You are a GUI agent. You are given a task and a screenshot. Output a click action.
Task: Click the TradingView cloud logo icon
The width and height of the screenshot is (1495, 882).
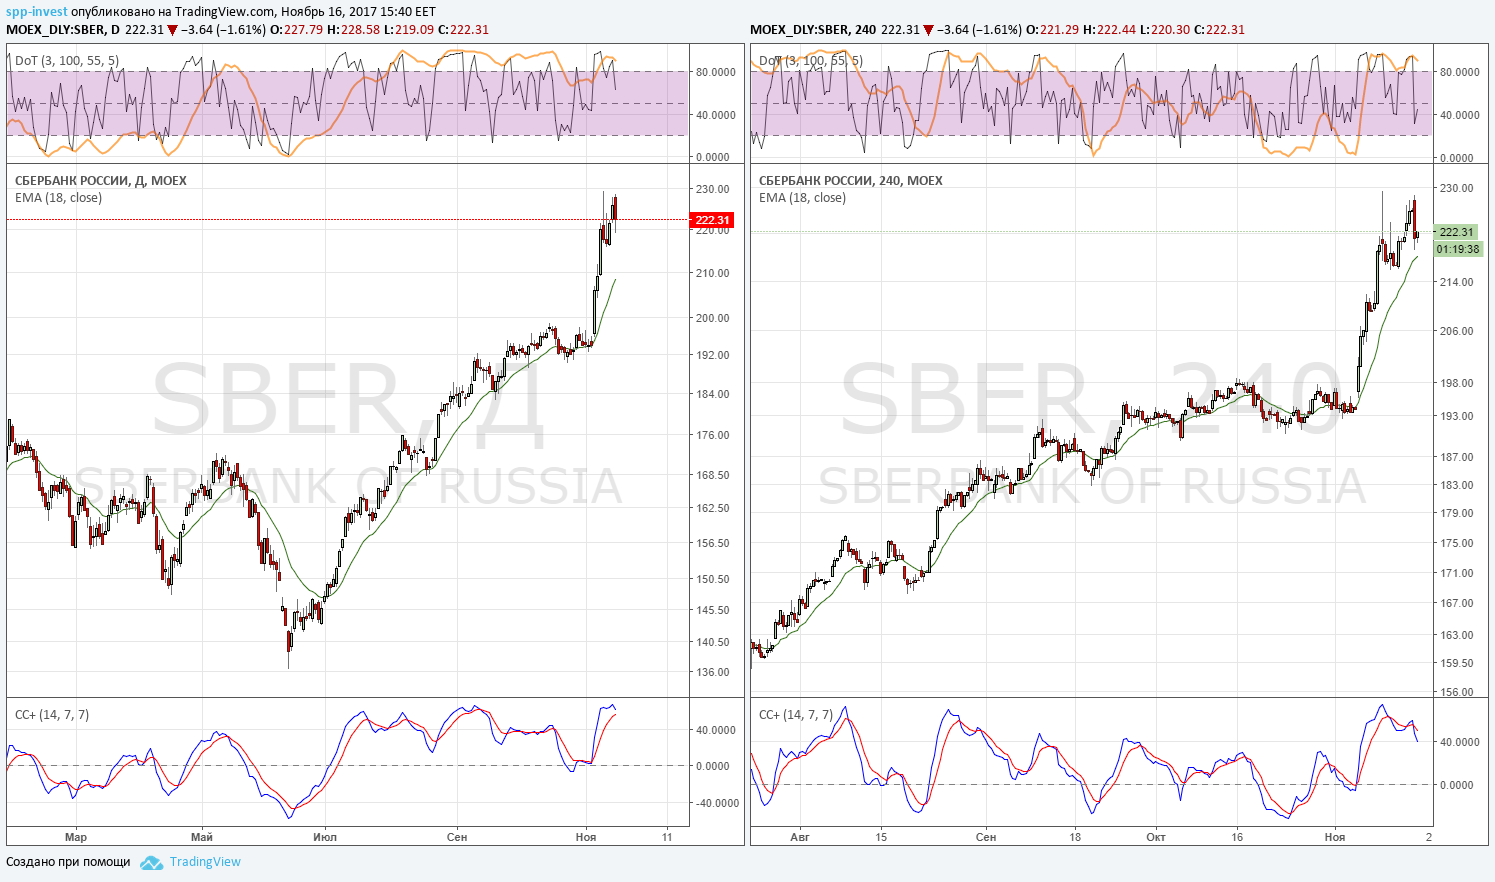[x=151, y=862]
